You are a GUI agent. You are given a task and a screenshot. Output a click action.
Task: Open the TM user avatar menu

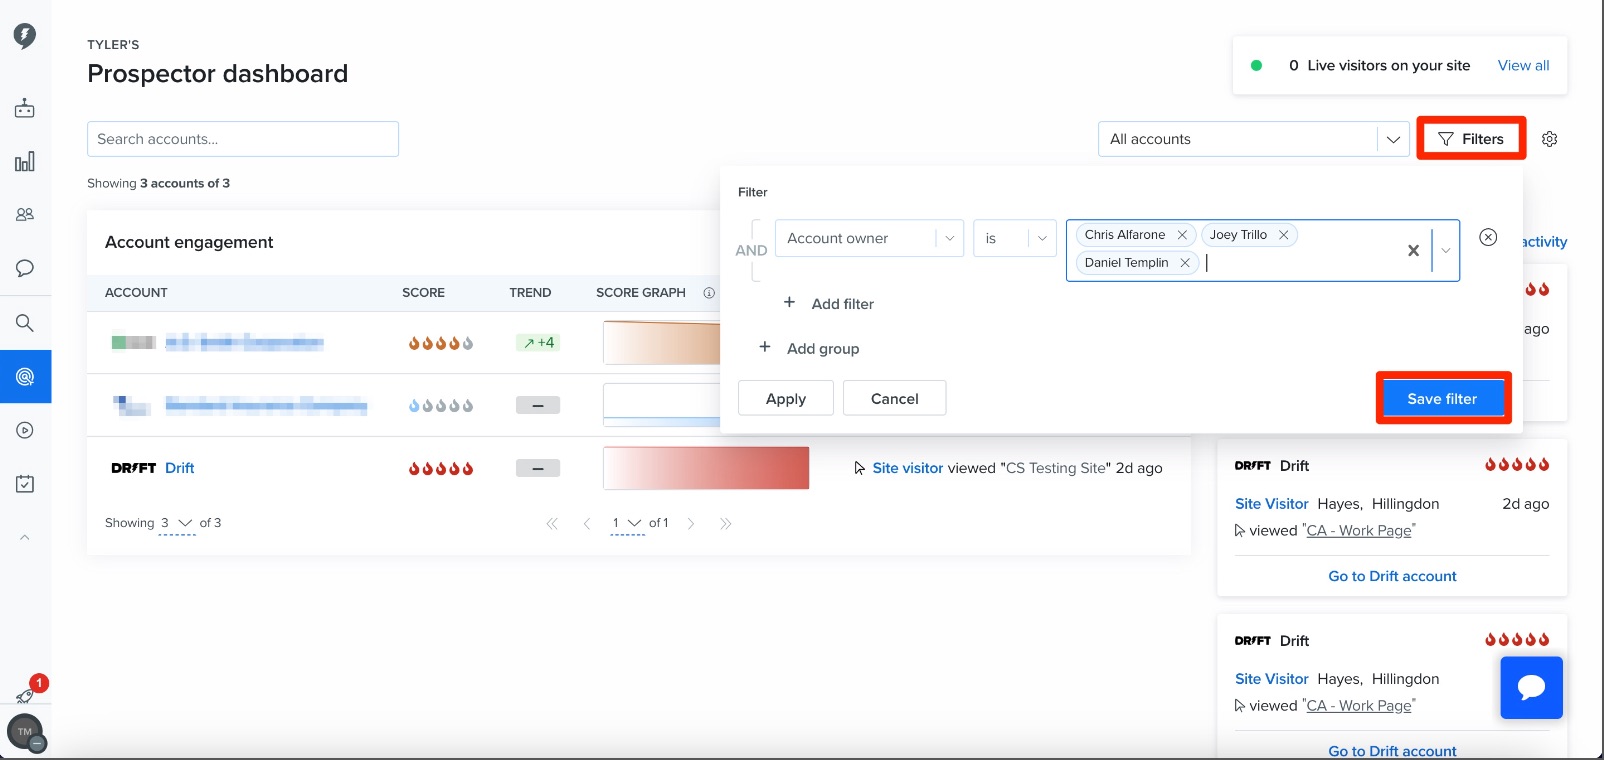25,732
